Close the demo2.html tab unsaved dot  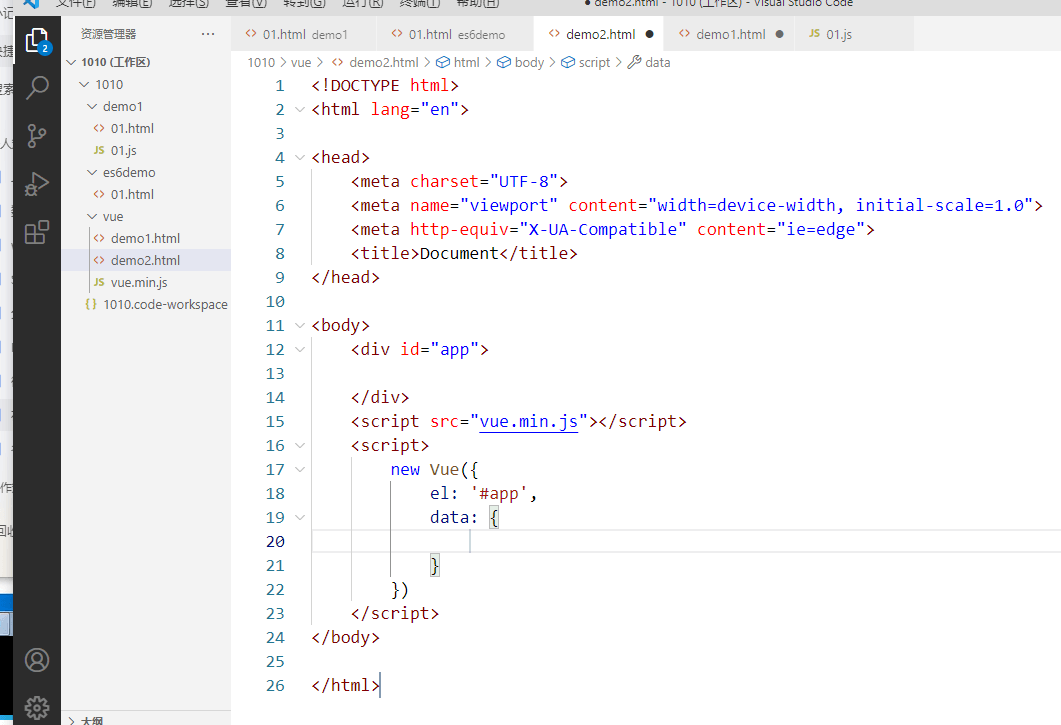click(650, 34)
